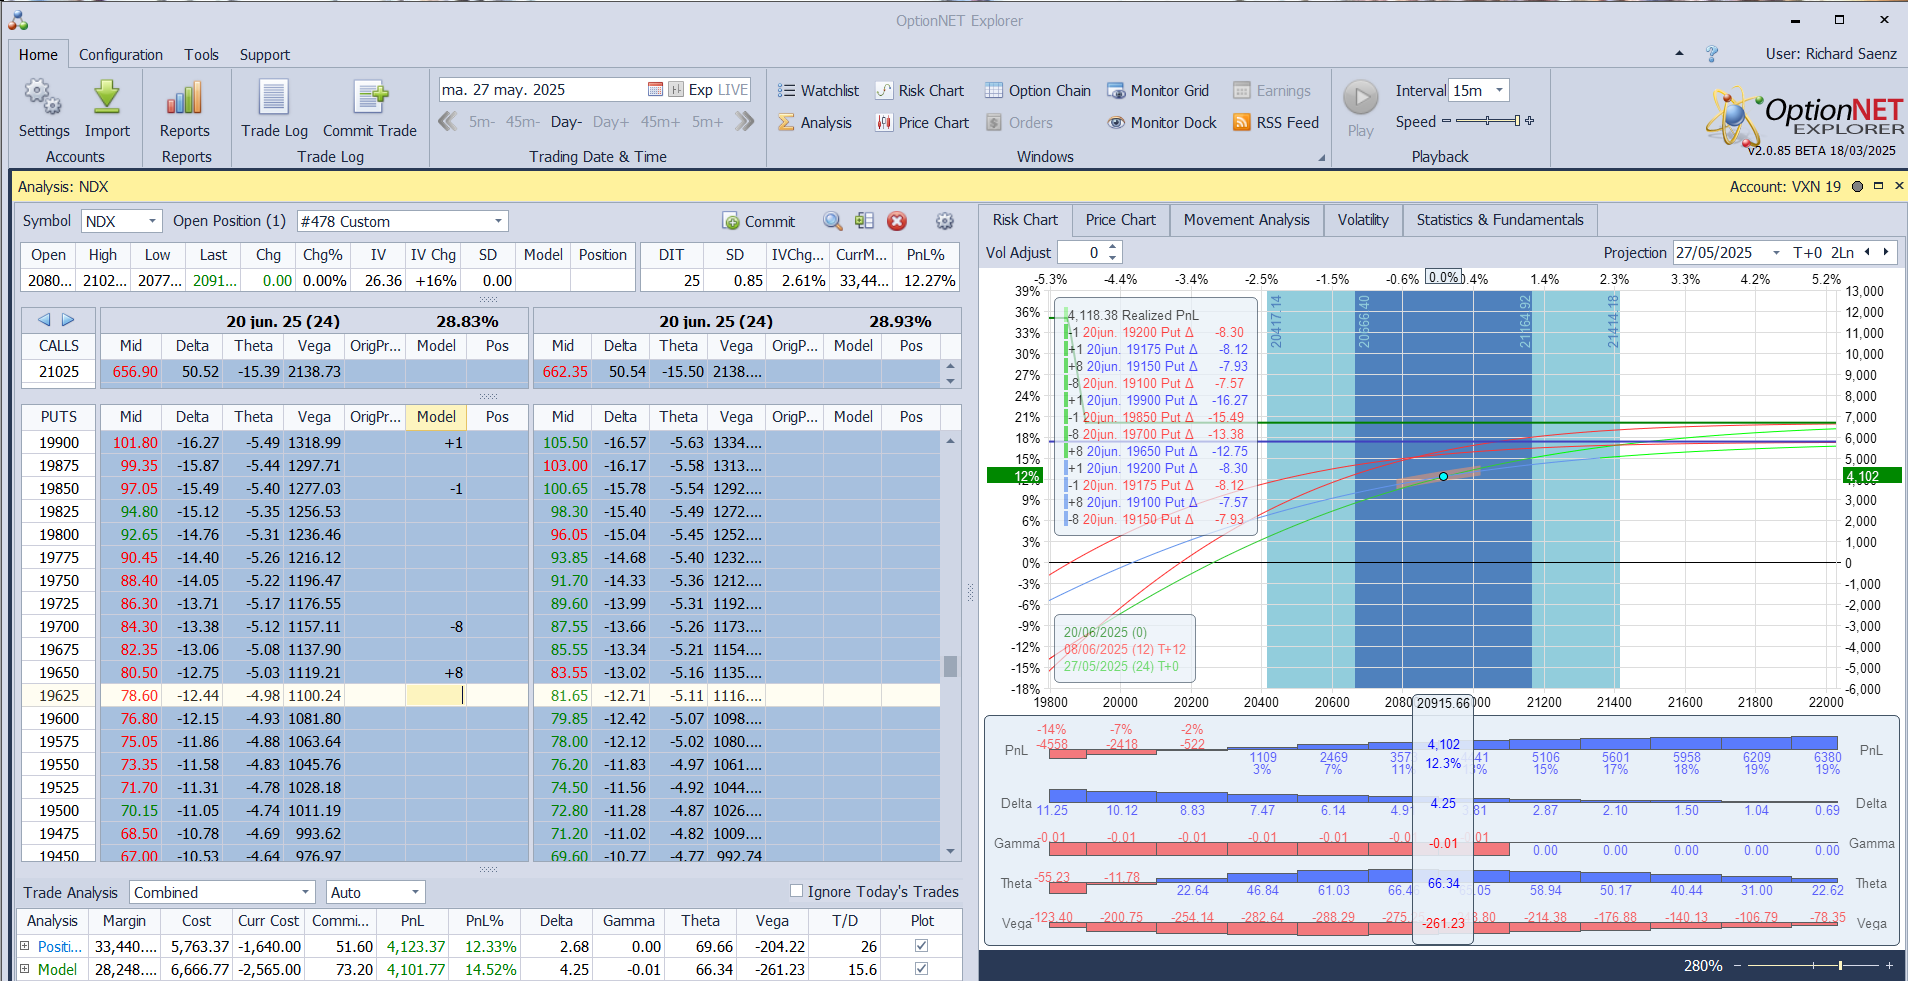Switch to the Volatility tab
This screenshot has width=1908, height=981.
click(1363, 220)
